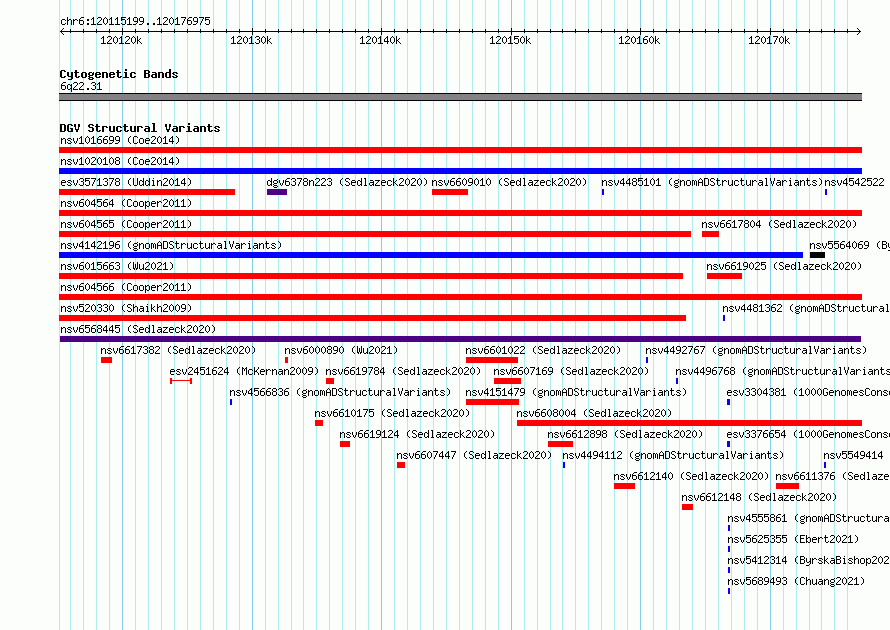Click the esv3376654 1000Genomes blue marker

(x=728, y=444)
